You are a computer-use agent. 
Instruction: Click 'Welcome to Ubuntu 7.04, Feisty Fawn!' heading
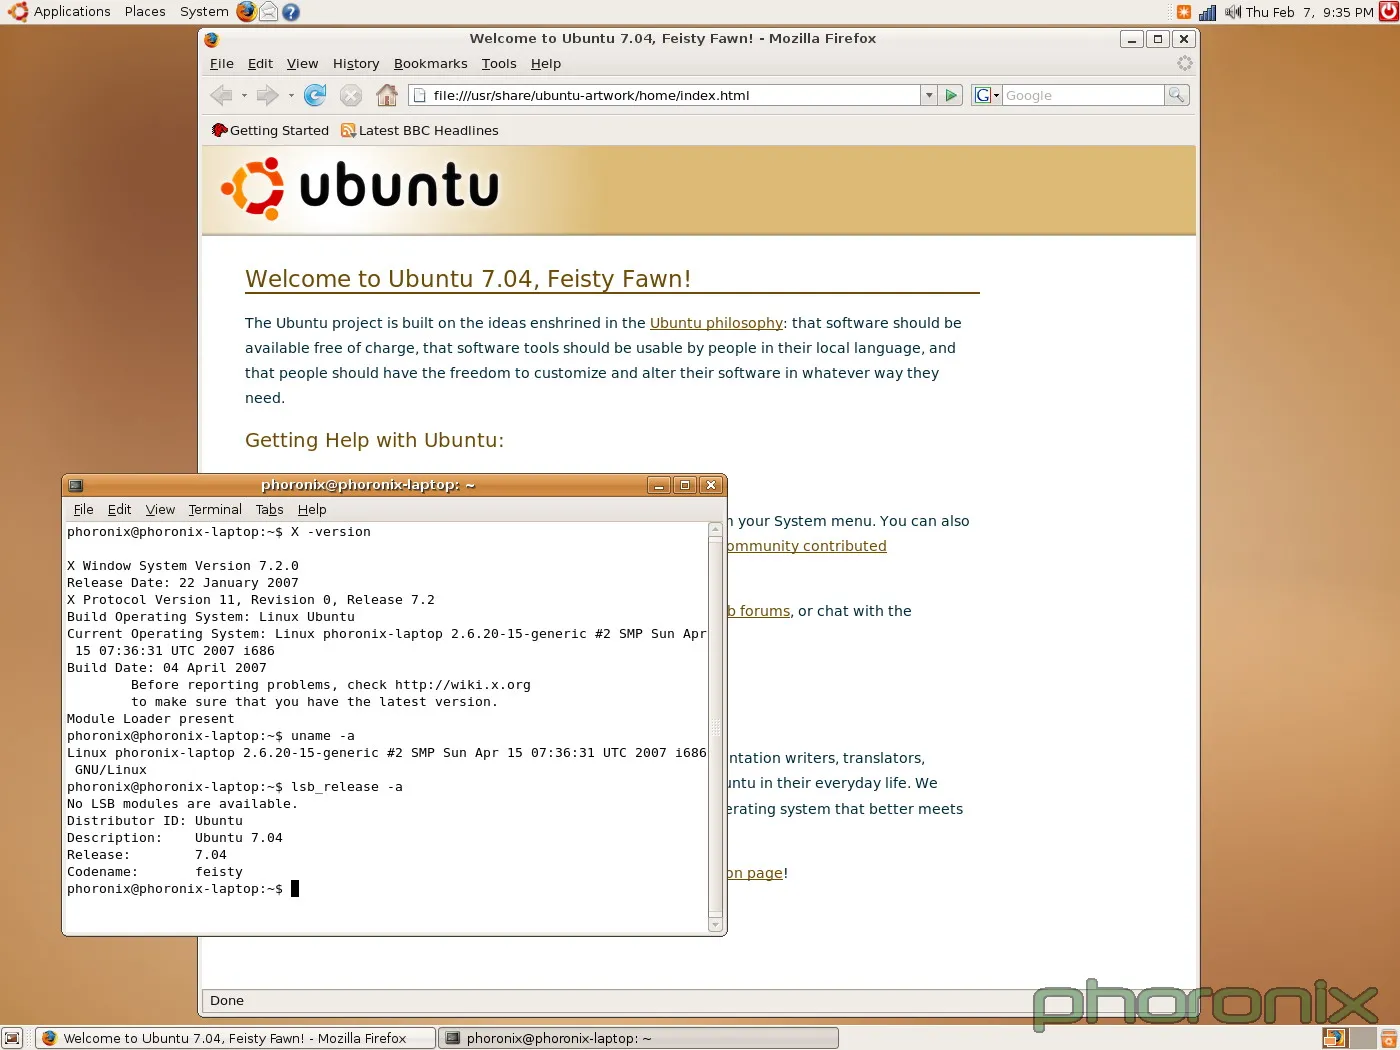coord(468,279)
